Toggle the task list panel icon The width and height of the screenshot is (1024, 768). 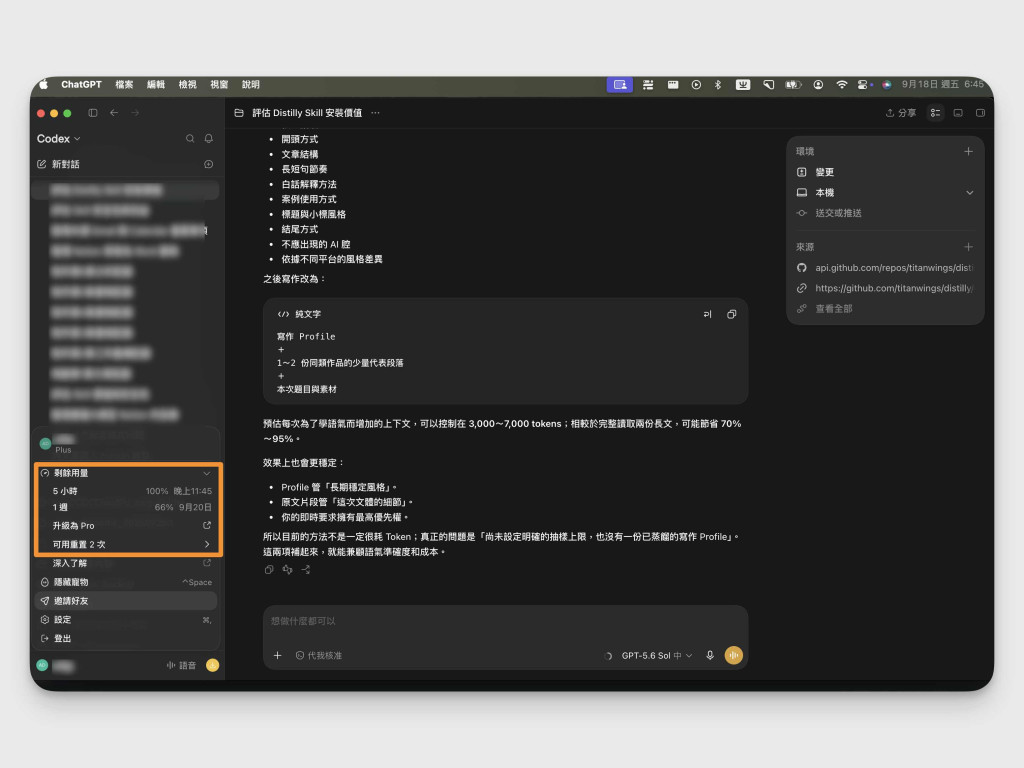936,113
